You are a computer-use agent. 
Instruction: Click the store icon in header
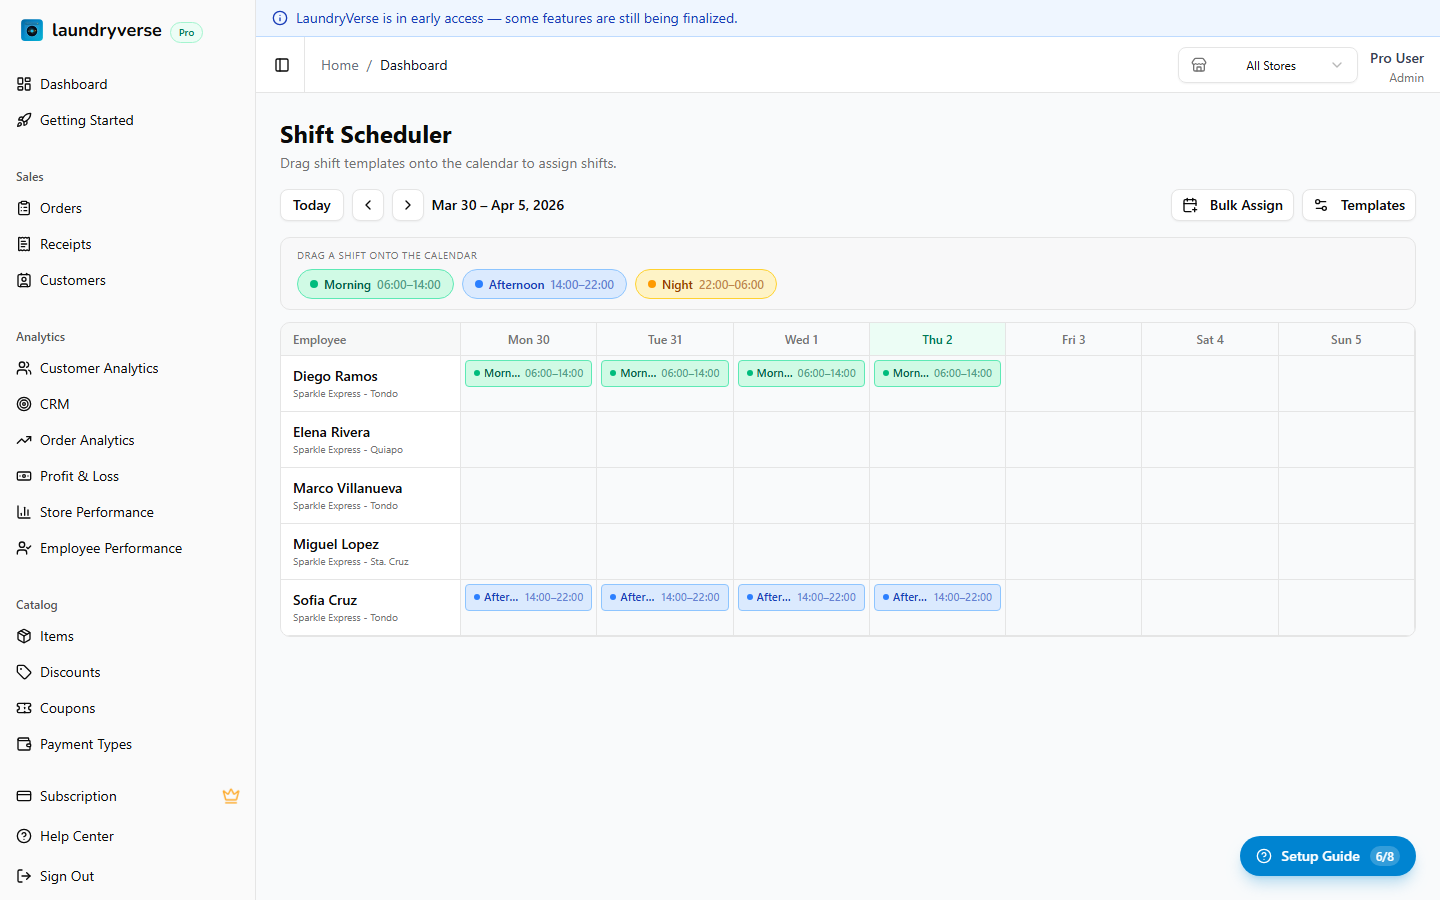pyautogui.click(x=1199, y=65)
